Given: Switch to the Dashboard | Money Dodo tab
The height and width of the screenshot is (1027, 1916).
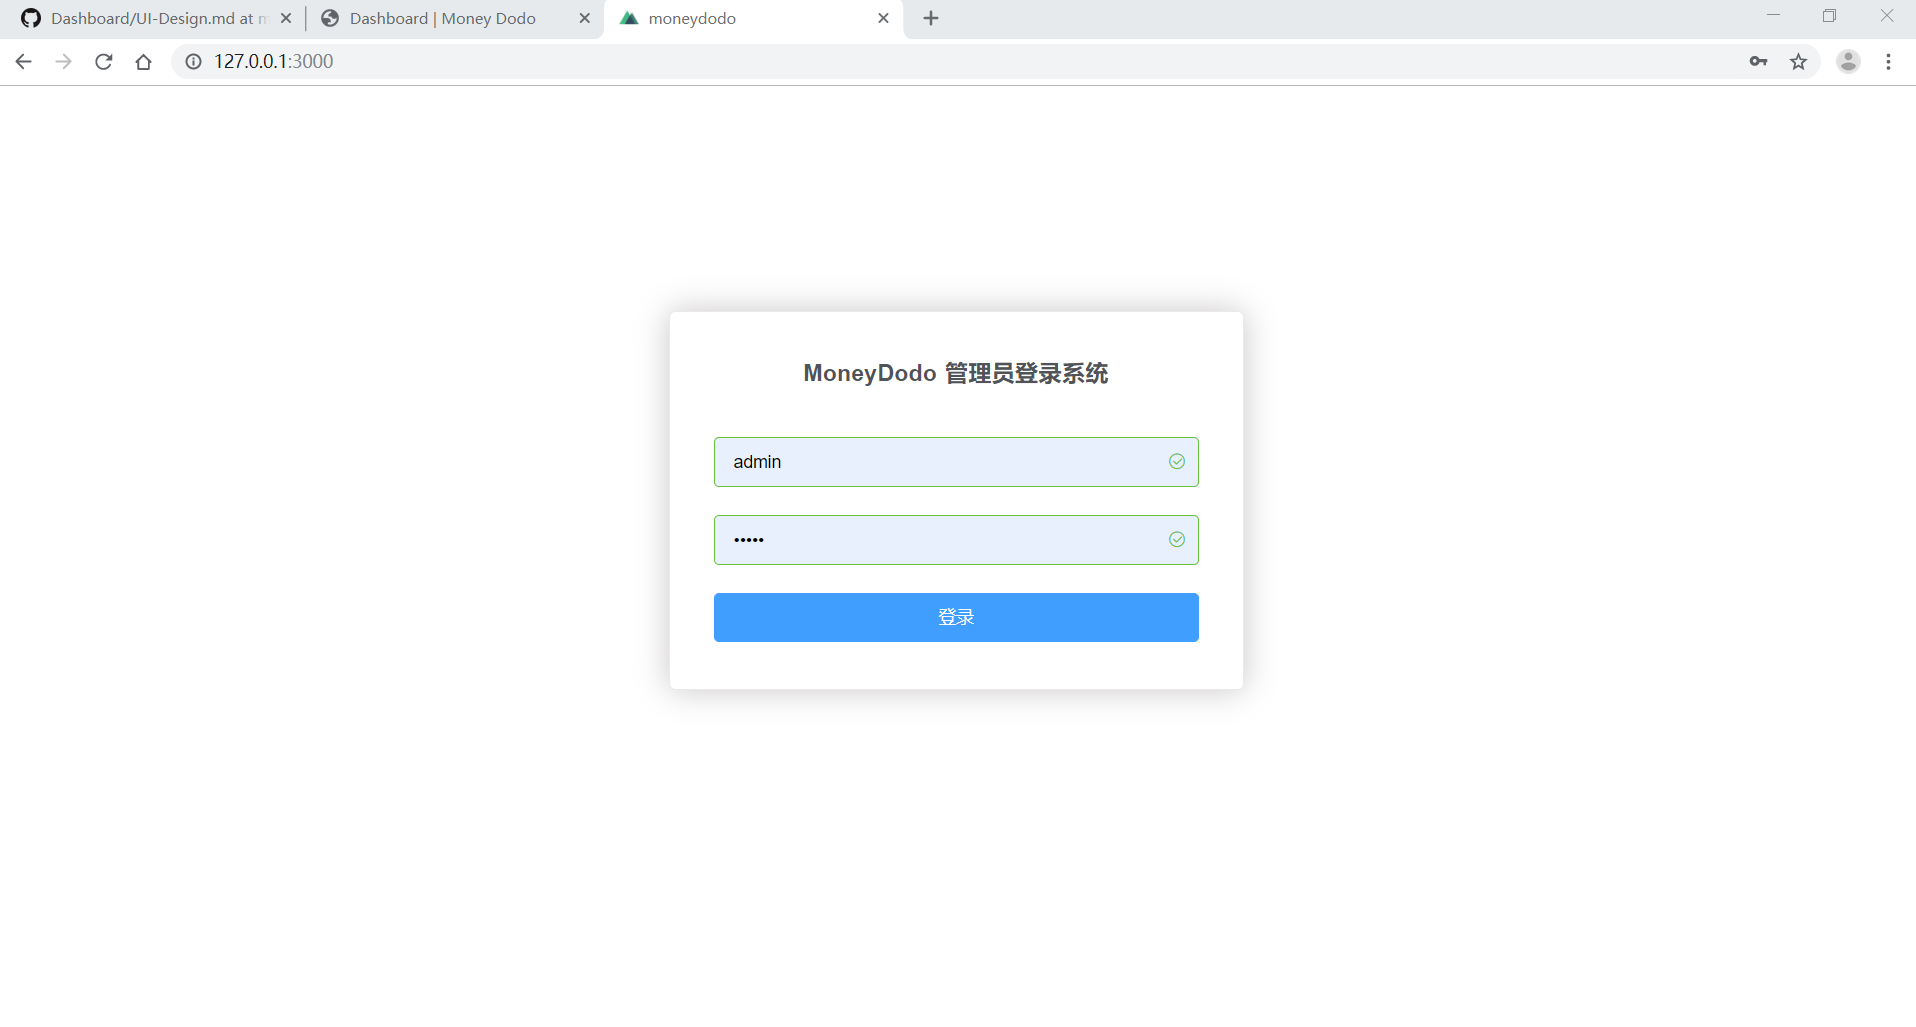Looking at the screenshot, I should pyautogui.click(x=455, y=19).
